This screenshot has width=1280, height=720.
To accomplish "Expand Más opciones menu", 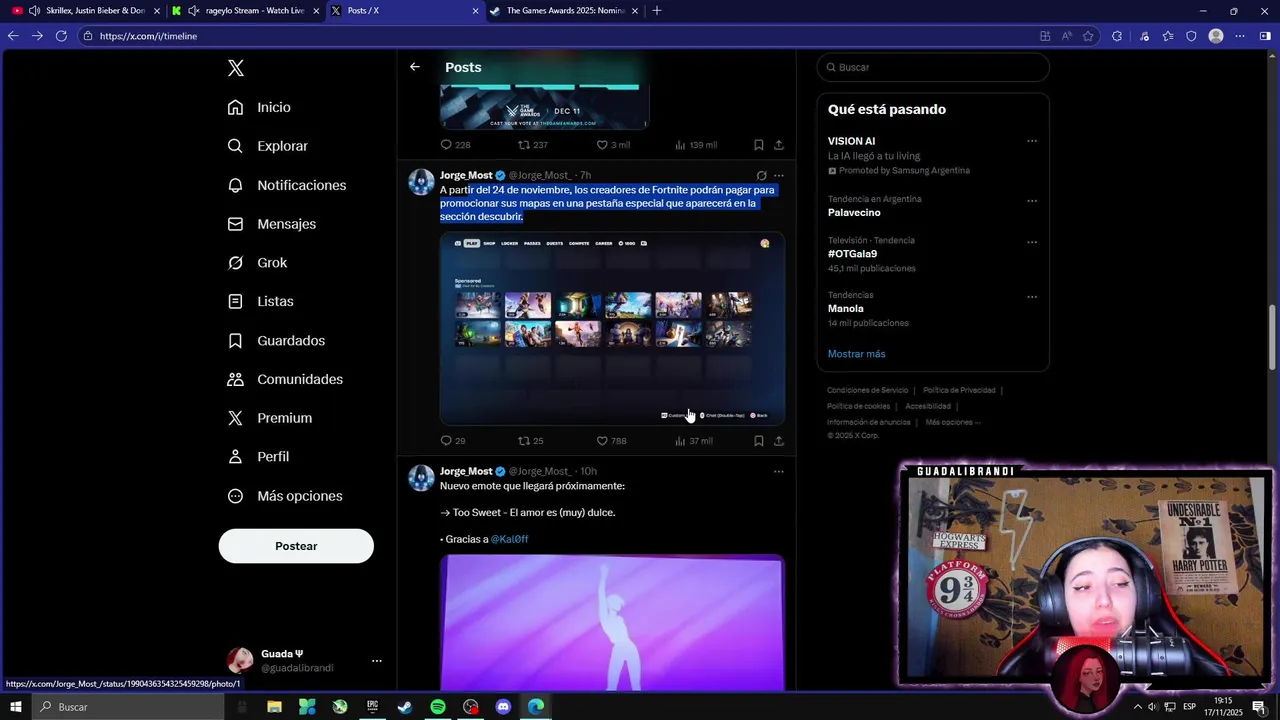I will pos(284,496).
